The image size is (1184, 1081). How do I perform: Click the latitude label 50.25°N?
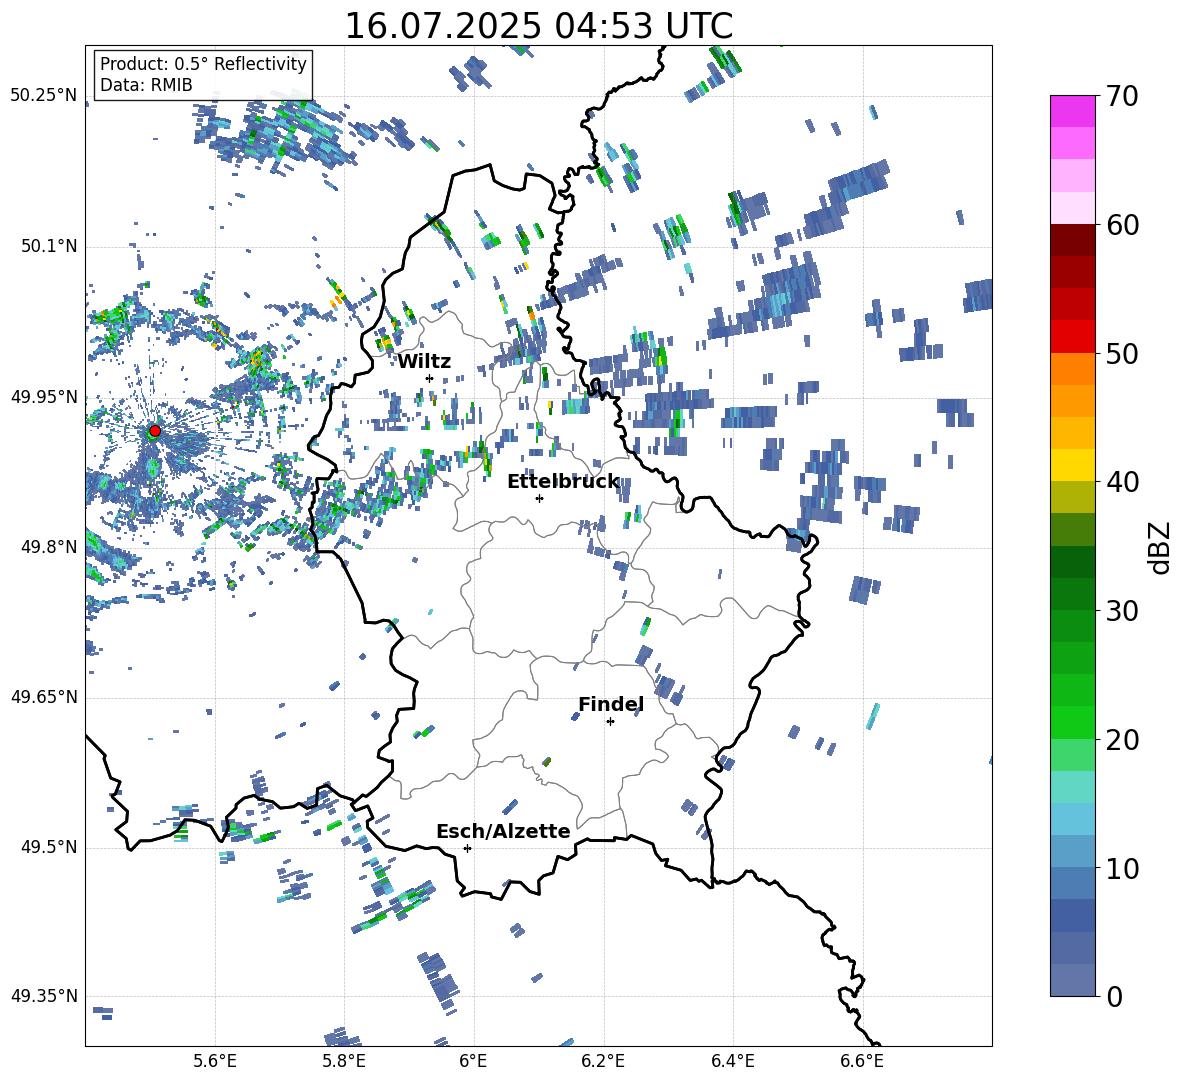(44, 96)
